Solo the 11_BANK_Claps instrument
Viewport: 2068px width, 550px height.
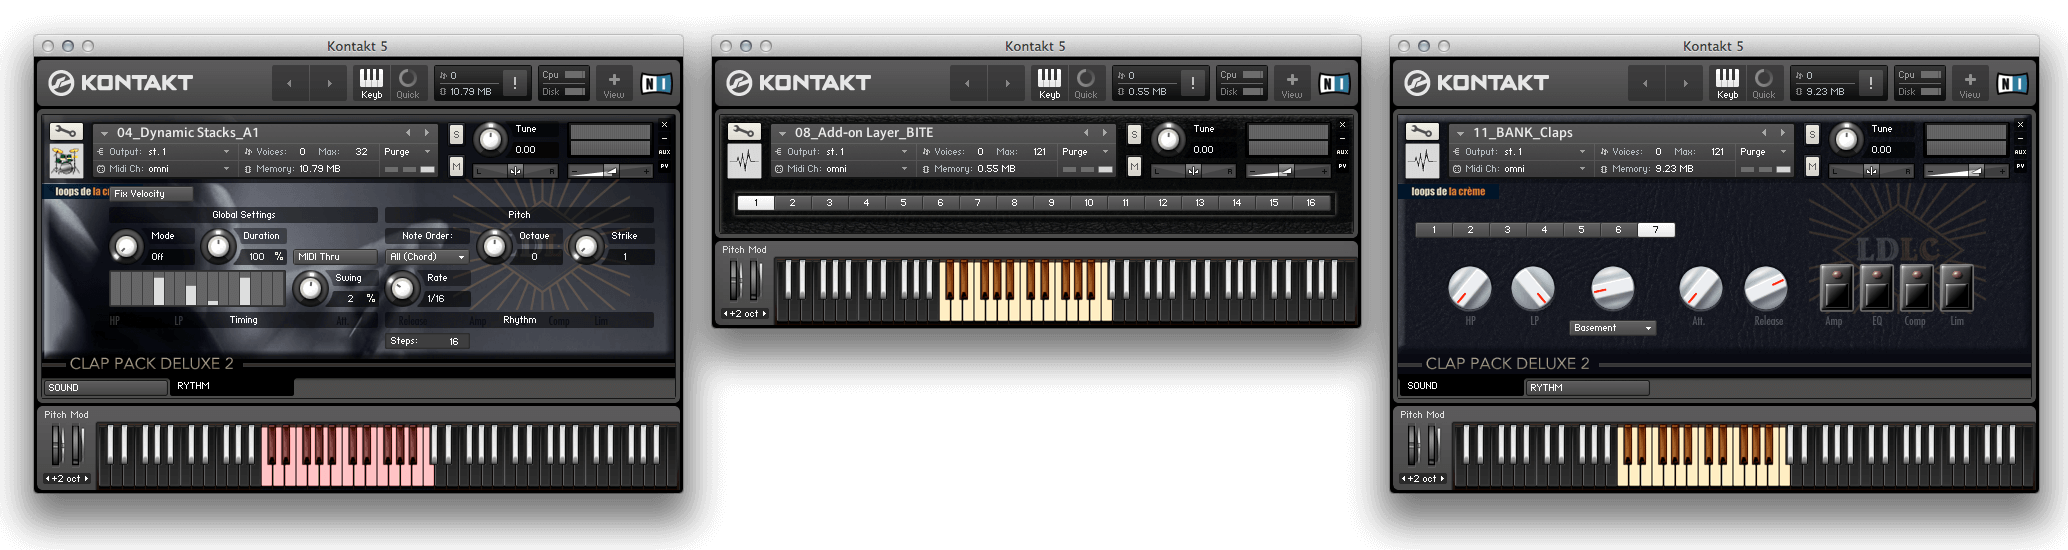1812,134
